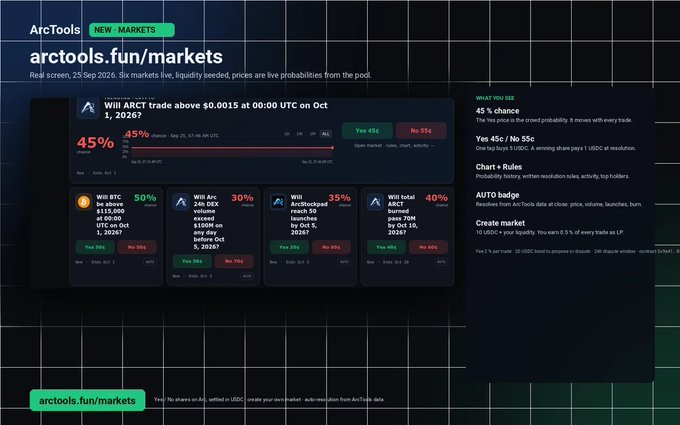Screen dimensions: 680x425
Task: Click the 35% chance on ArcStockpad card
Action: pyautogui.click(x=339, y=198)
